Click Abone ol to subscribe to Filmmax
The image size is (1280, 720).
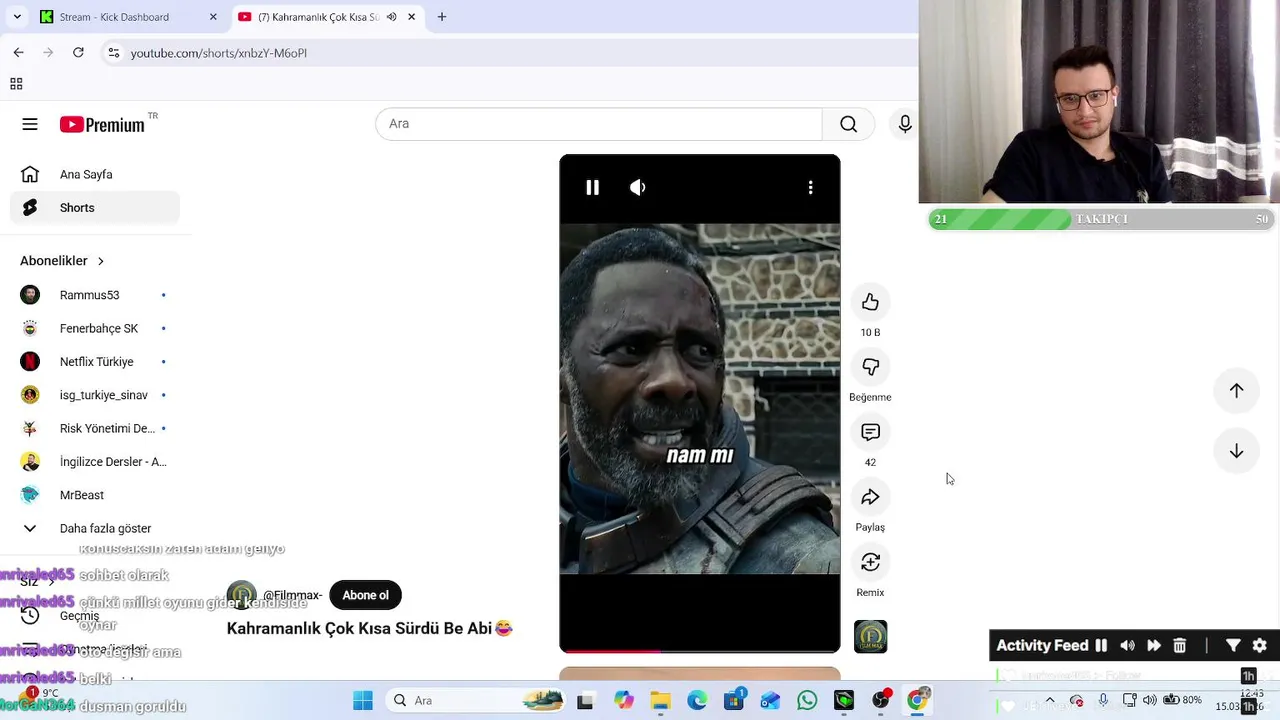365,595
